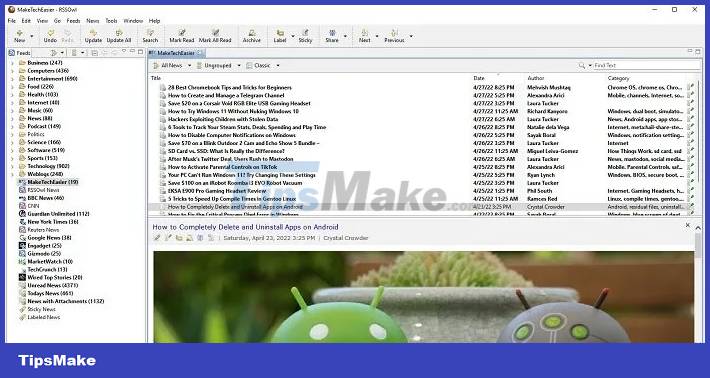Toggle sticky pin on Chromebook Tips row

pos(691,87)
